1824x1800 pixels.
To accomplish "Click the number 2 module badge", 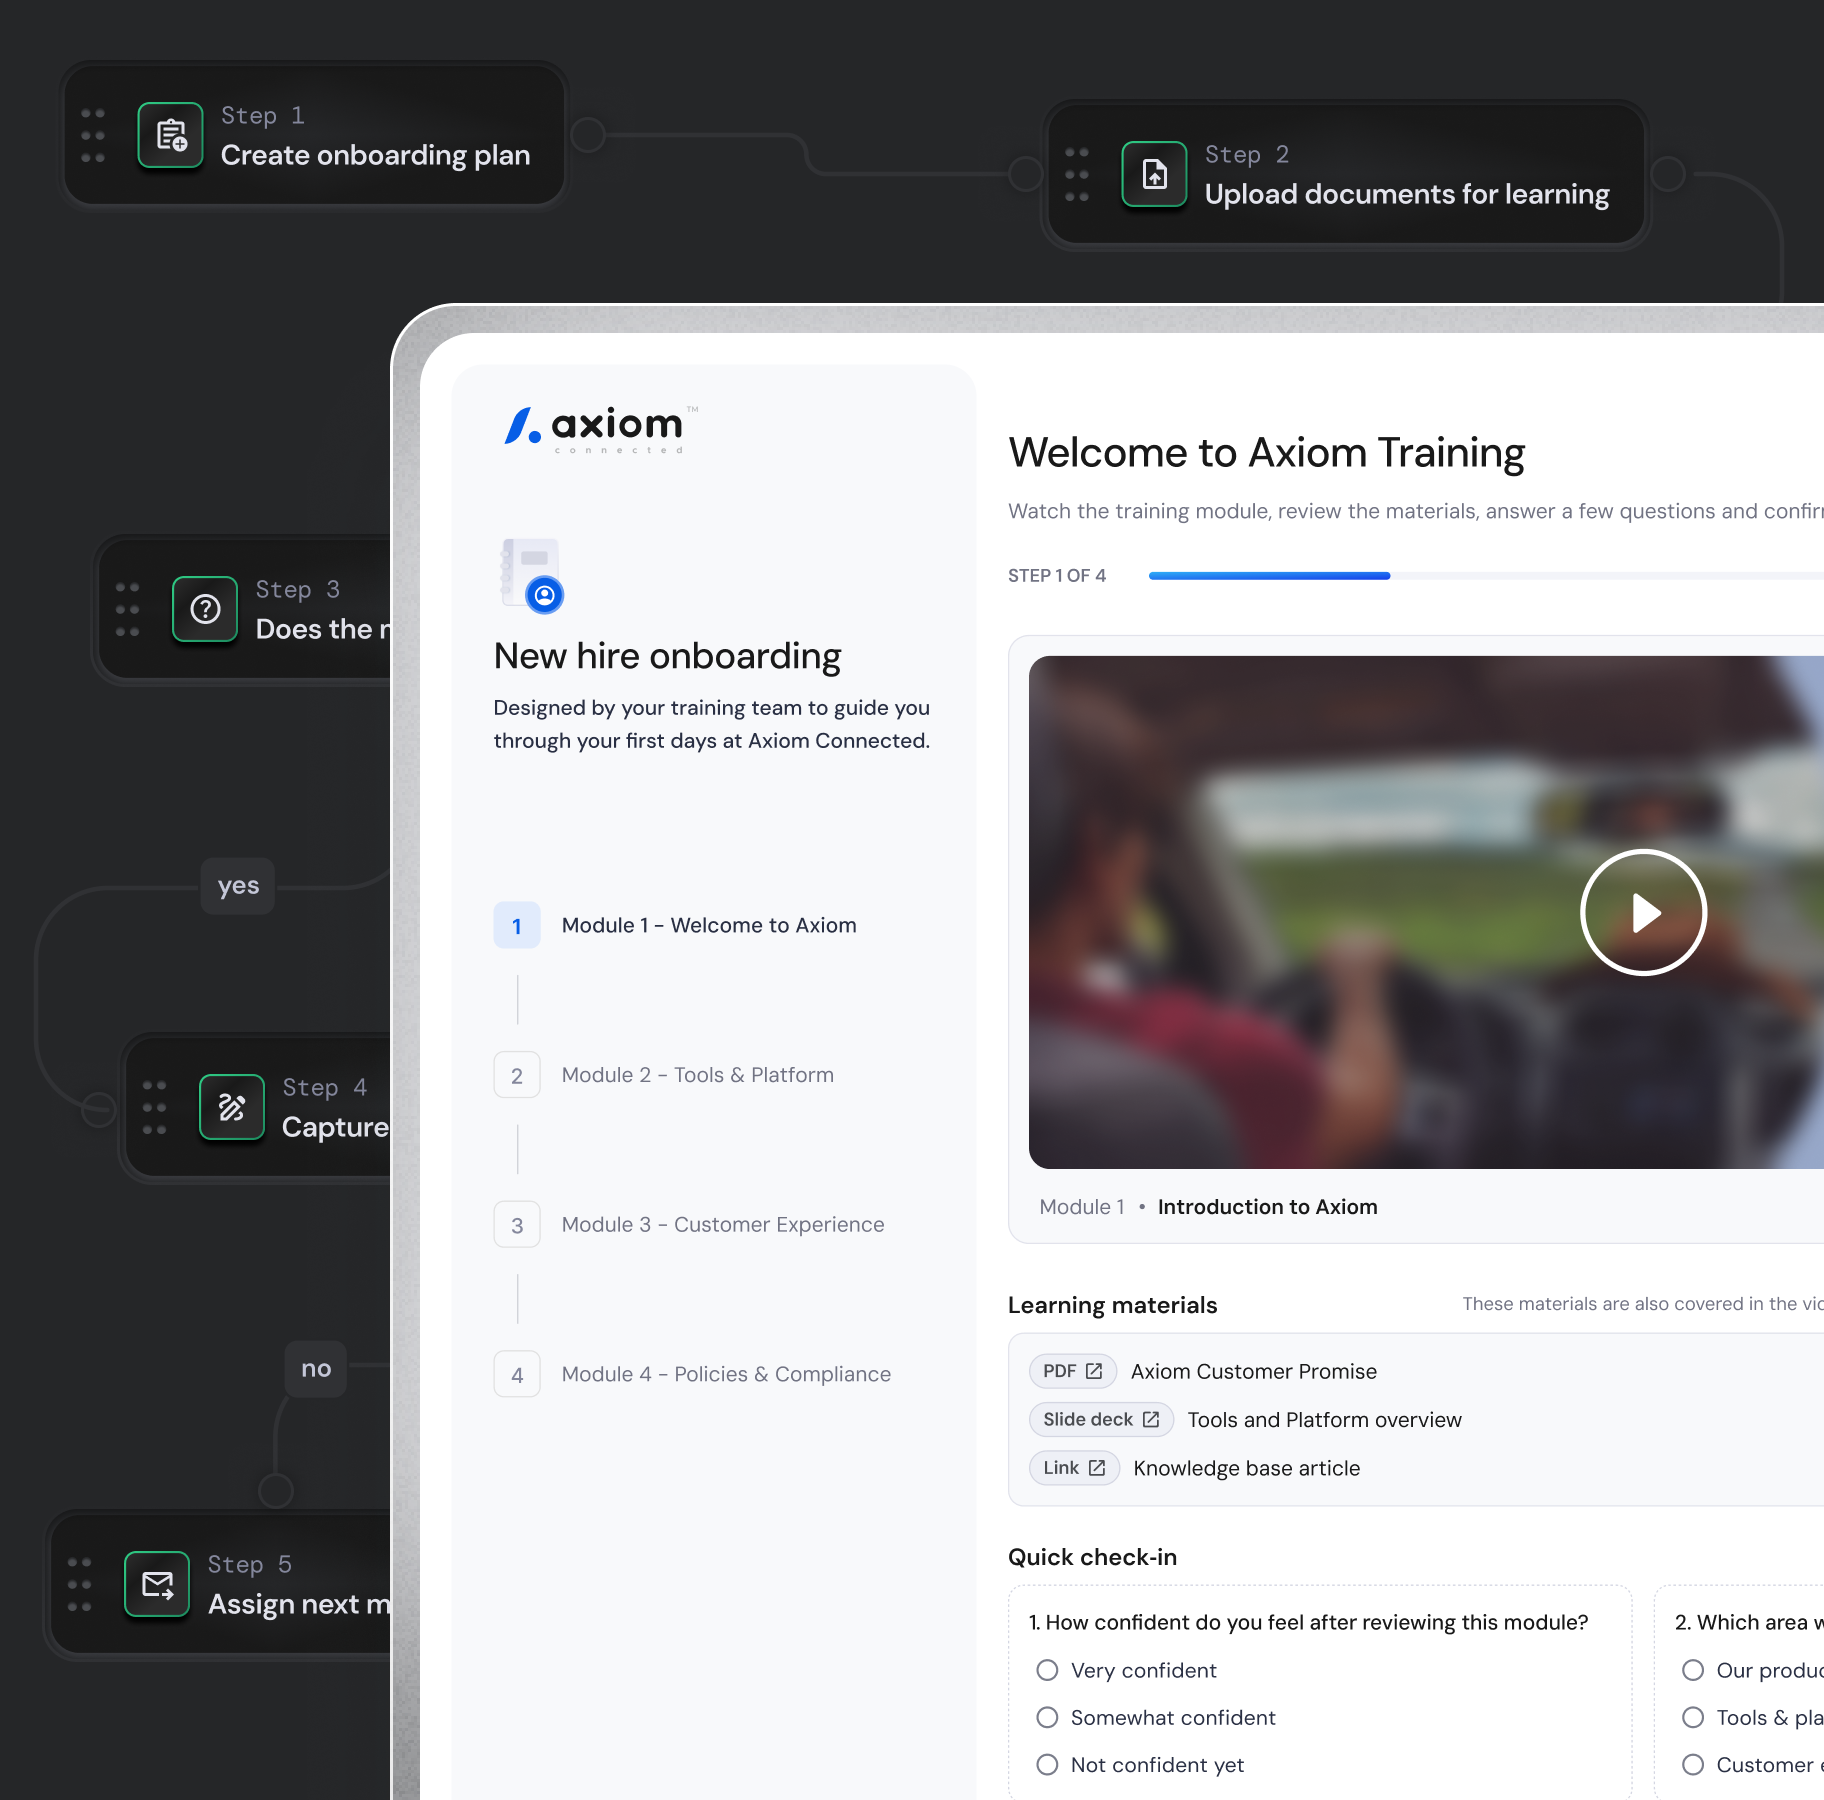I will coord(517,1075).
